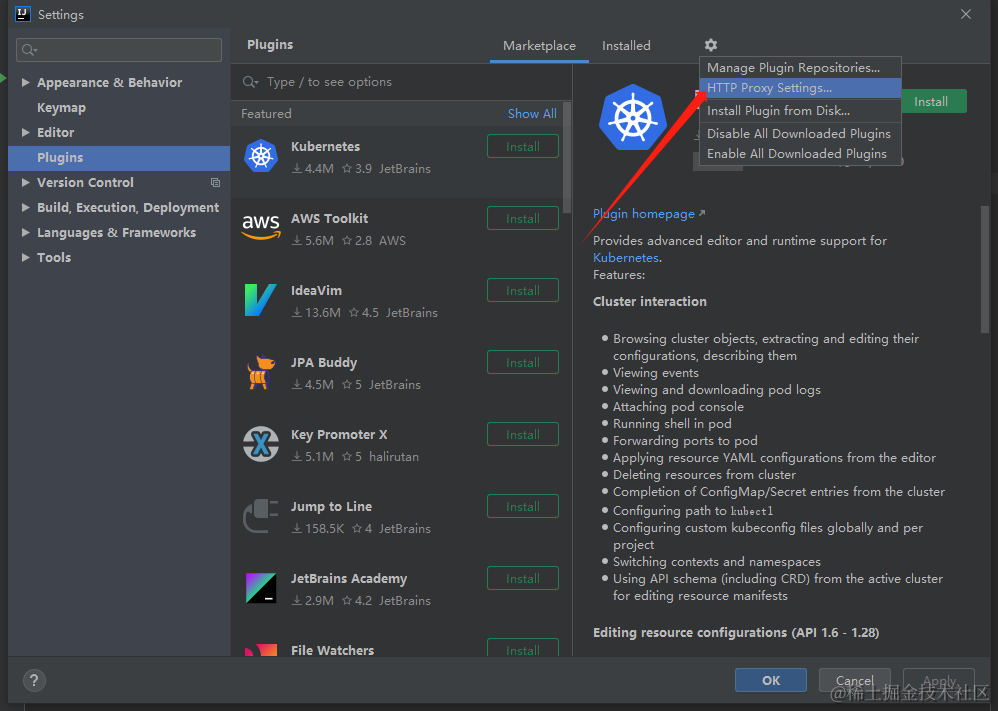Install the Key Promoter X plugin

pyautogui.click(x=523, y=434)
